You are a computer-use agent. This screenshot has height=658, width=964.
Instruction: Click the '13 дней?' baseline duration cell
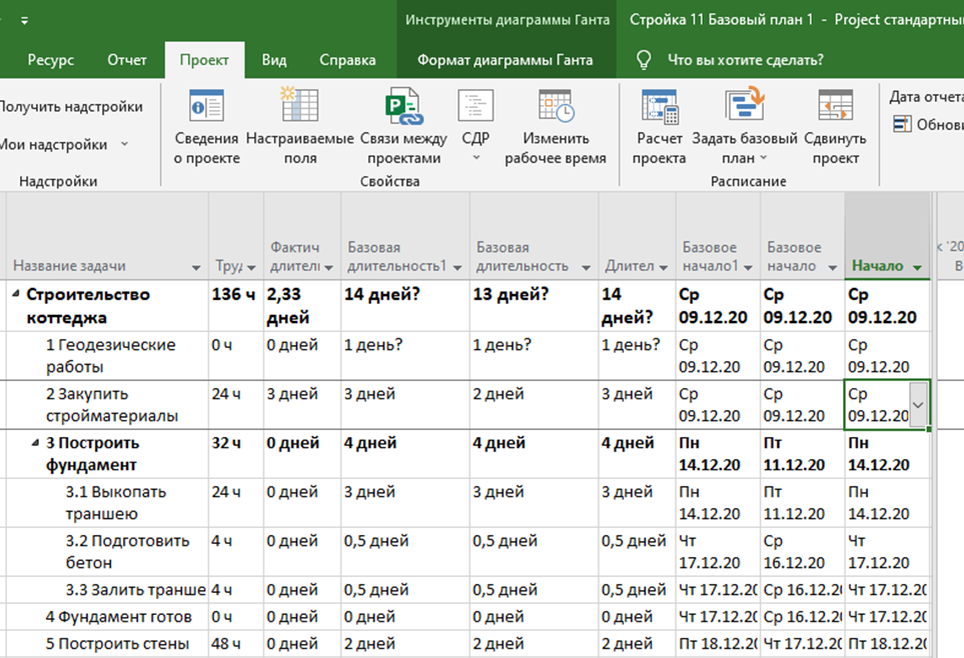(534, 306)
